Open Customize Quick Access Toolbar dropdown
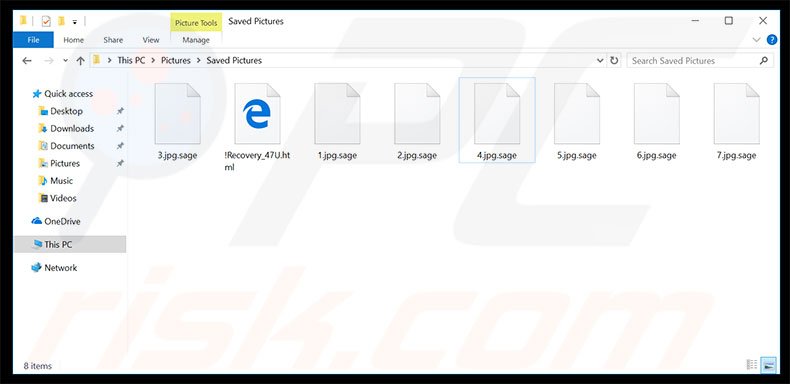 (x=75, y=22)
